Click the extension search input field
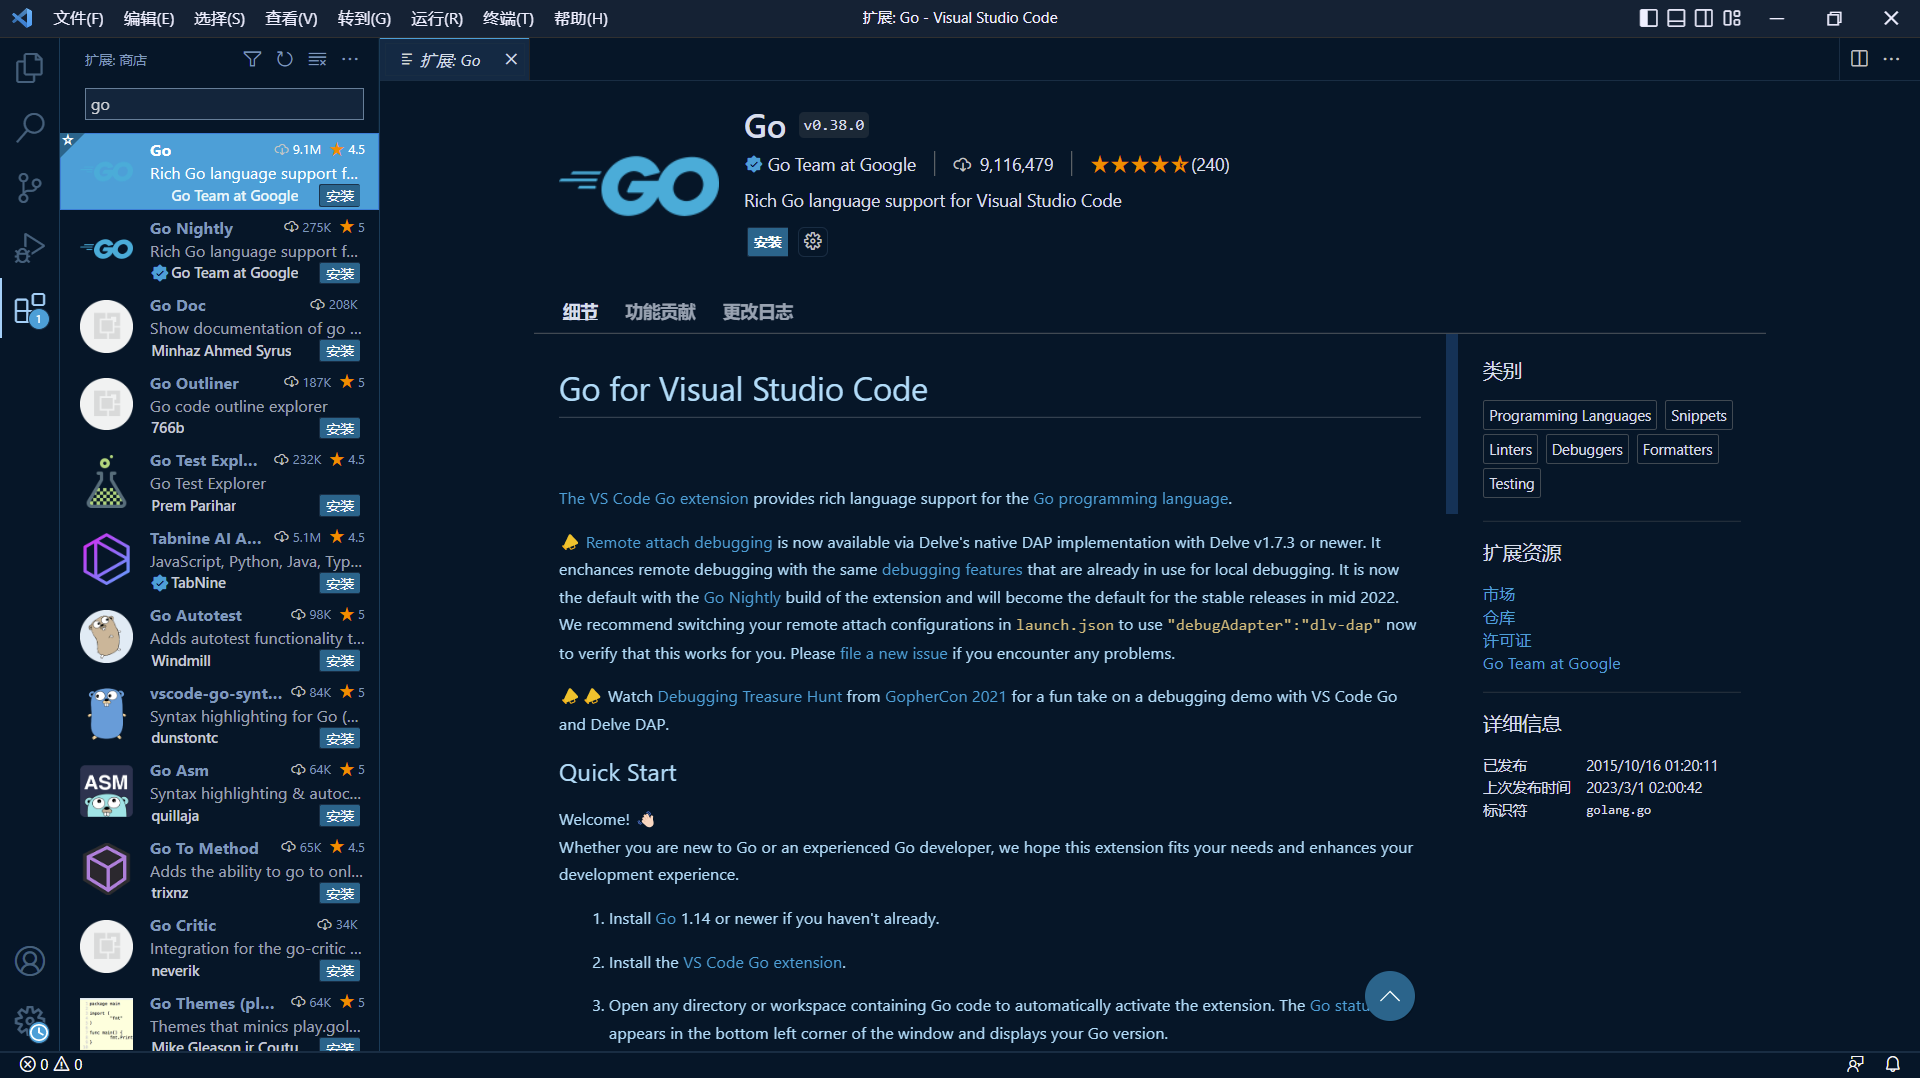The image size is (1920, 1078). 224,104
